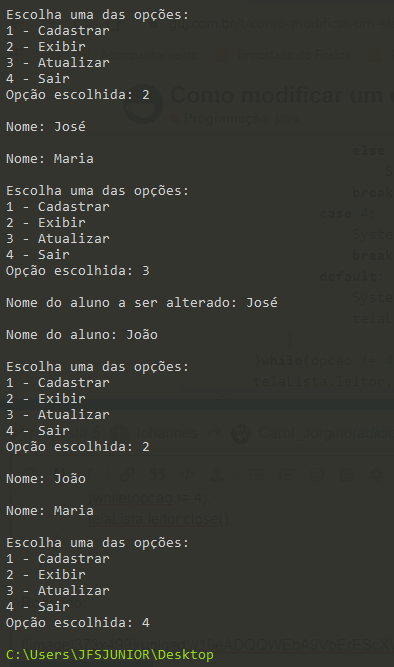The height and width of the screenshot is (667, 394).
Task: Open the gear options icon in editor toolbar
Action: pos(377,474)
